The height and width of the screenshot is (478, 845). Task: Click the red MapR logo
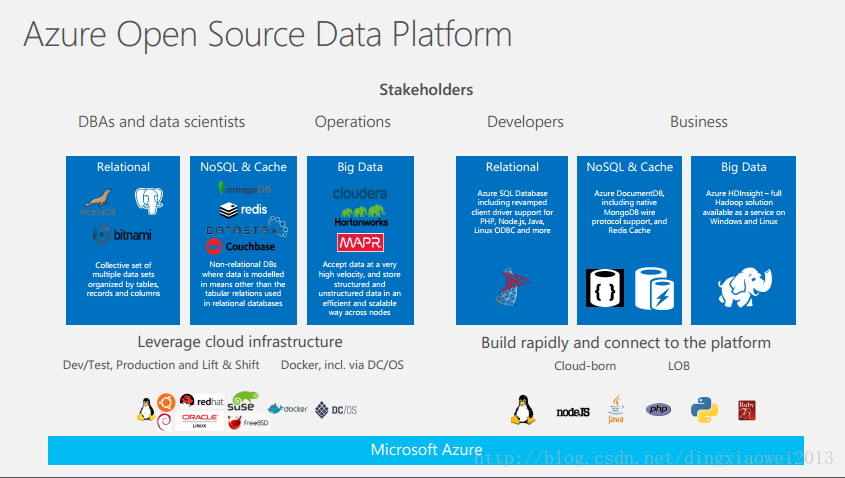[x=360, y=243]
